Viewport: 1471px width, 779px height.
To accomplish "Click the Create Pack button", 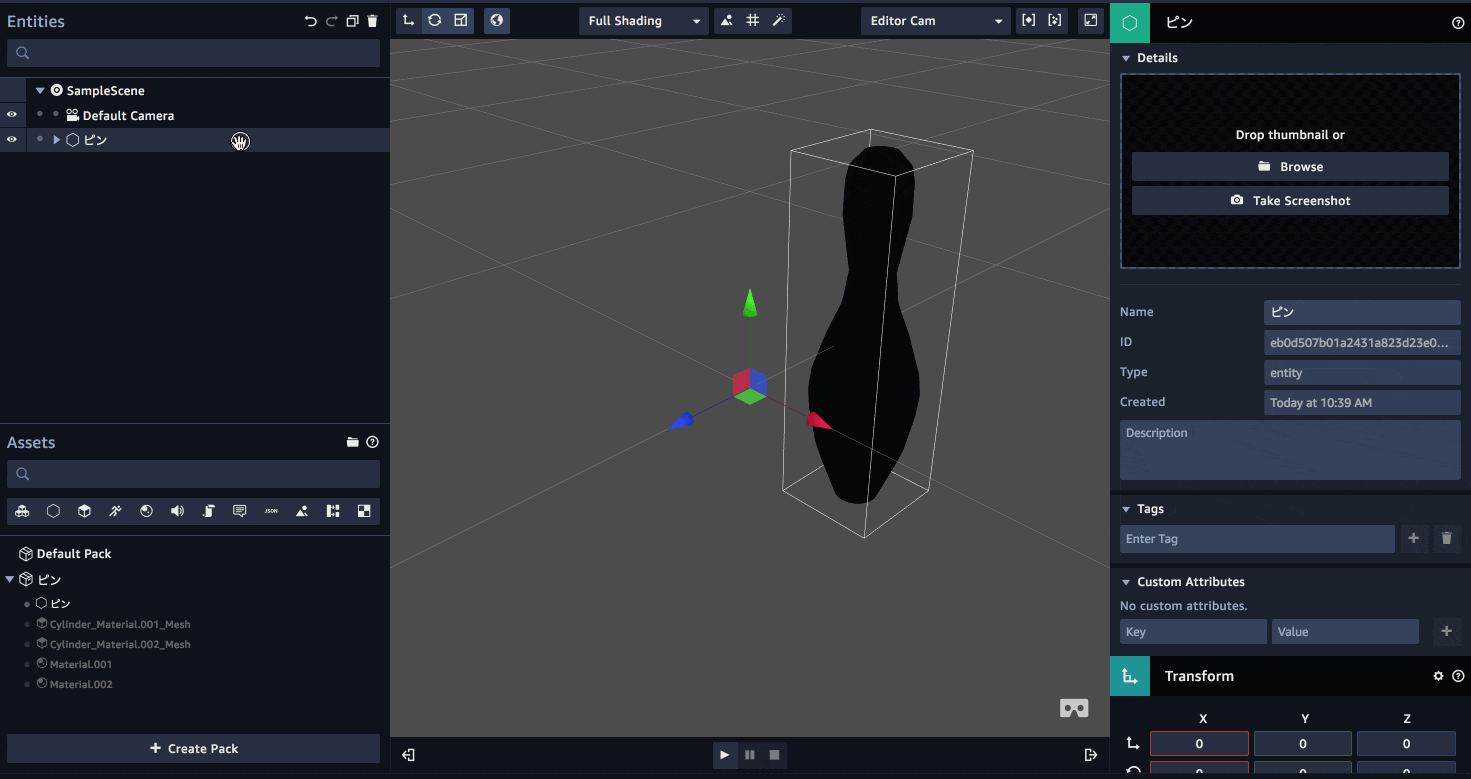I will point(193,748).
